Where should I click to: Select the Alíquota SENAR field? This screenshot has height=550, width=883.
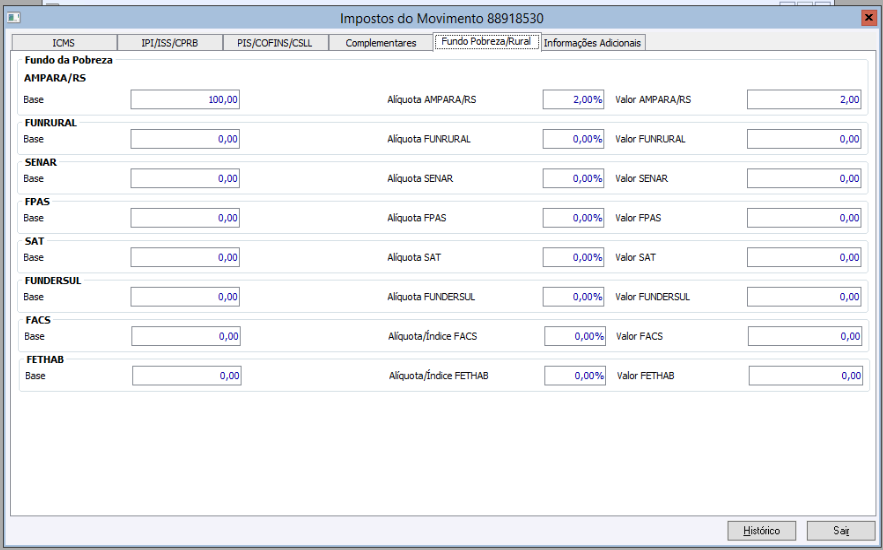pyautogui.click(x=573, y=178)
